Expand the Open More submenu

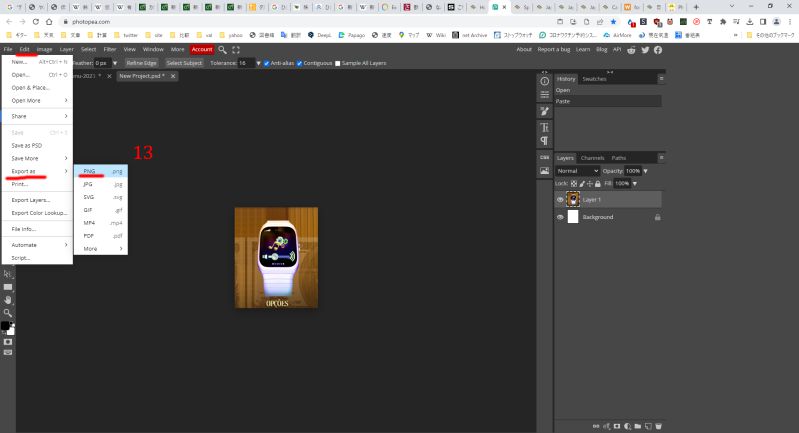(x=38, y=100)
